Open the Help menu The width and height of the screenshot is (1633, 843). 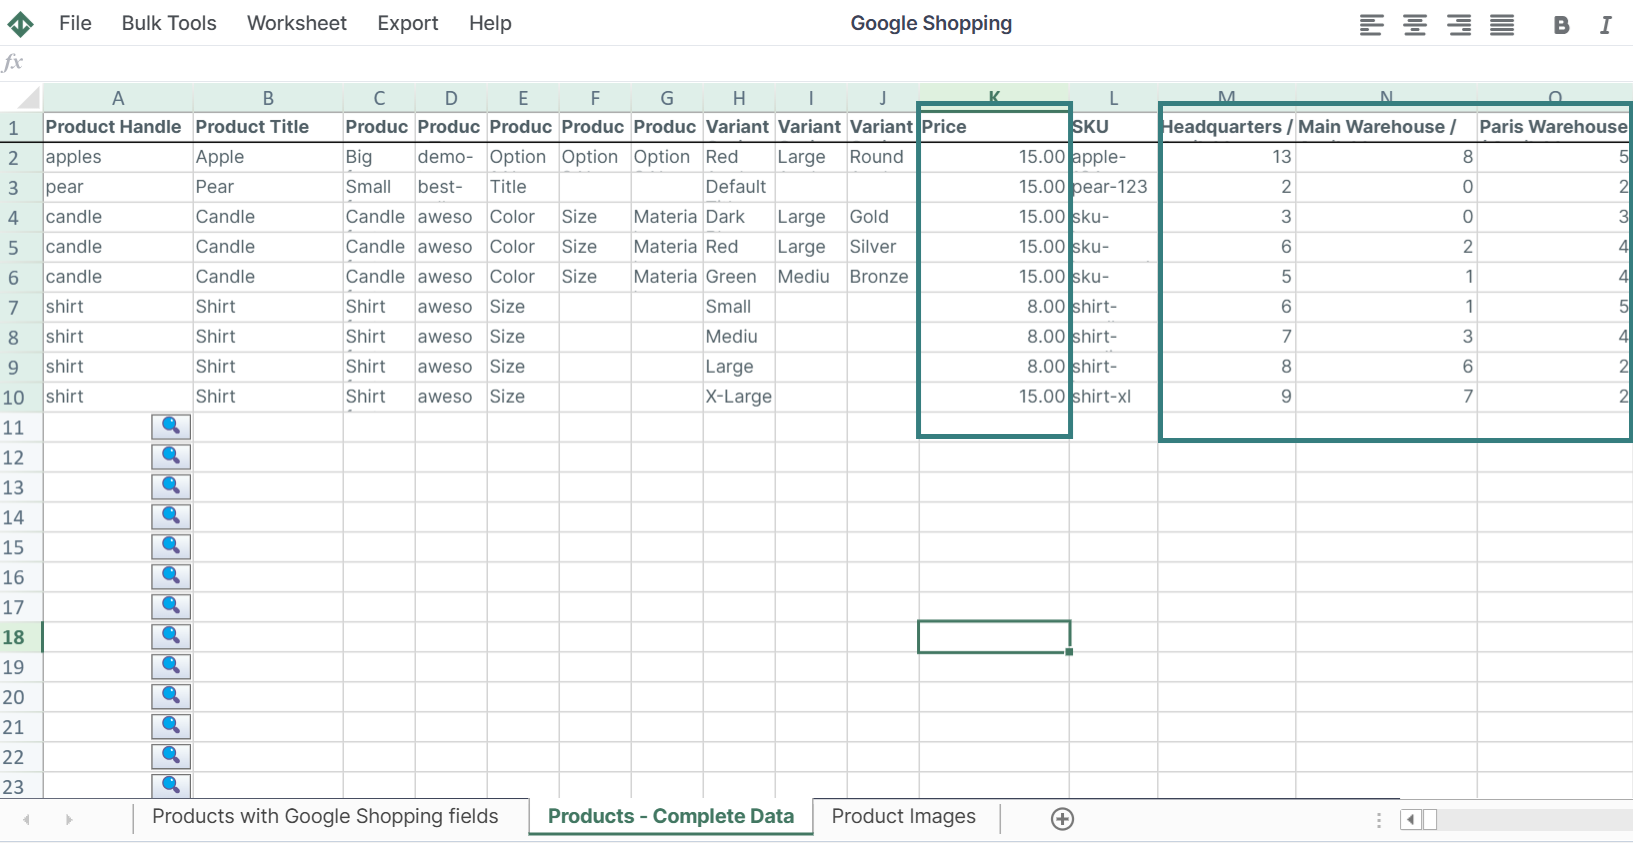[x=490, y=23]
